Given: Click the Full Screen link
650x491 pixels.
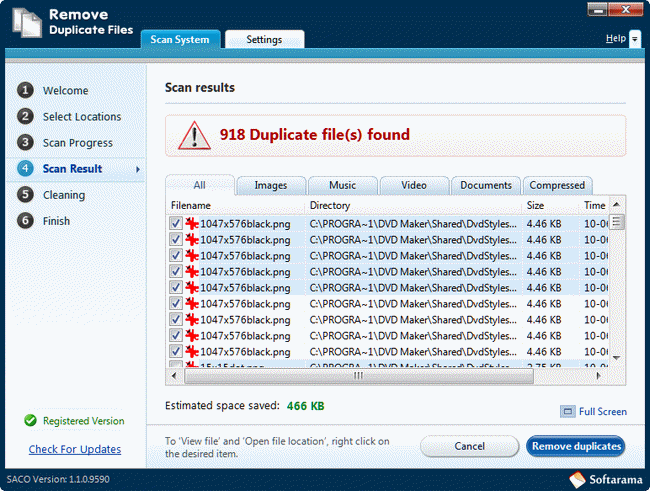Looking at the screenshot, I should click(602, 411).
